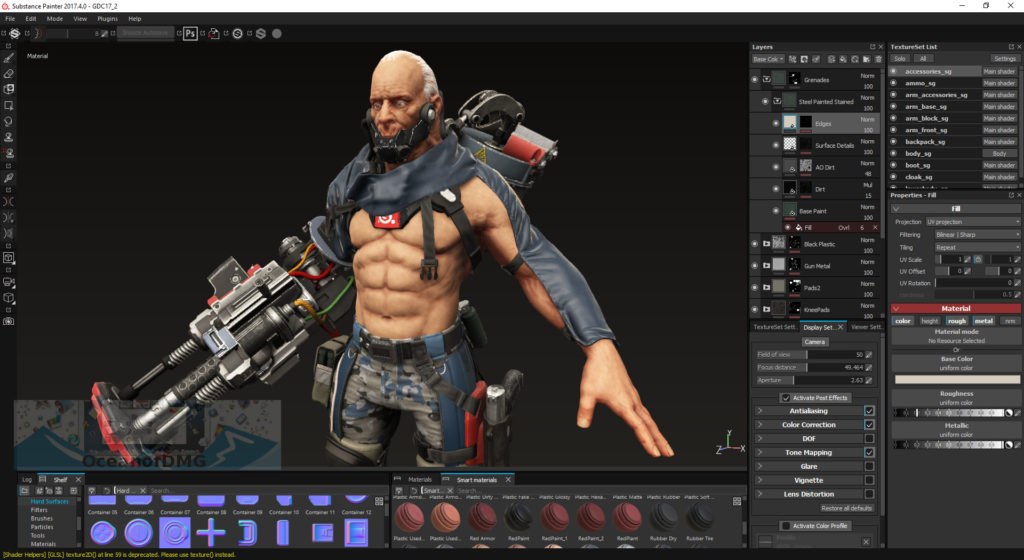Click Restore all defaults button
Viewport: 1024px width, 560px height.
[x=846, y=508]
